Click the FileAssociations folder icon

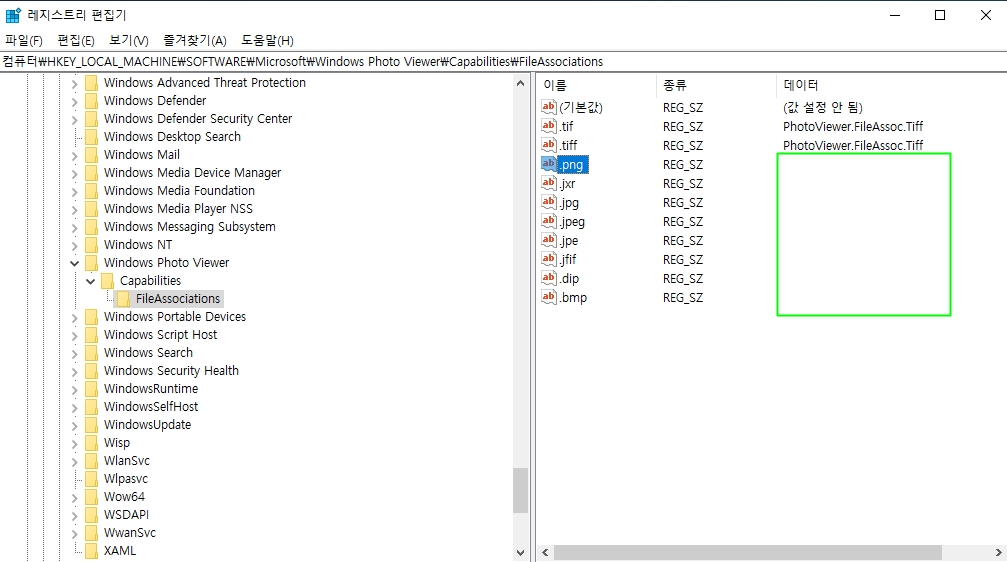tap(123, 299)
